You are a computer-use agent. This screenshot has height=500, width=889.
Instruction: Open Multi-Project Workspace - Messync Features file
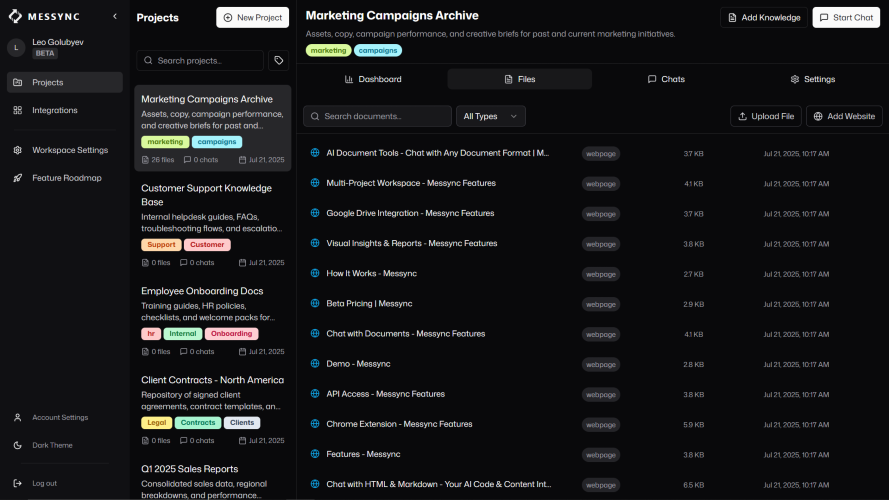tap(411, 183)
